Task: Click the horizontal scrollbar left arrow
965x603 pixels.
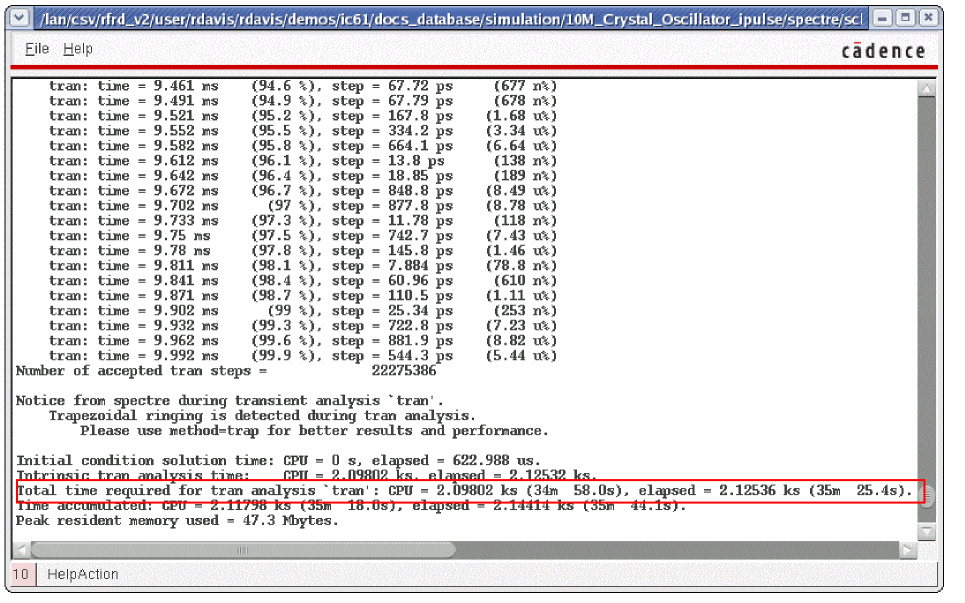Action: (22, 549)
